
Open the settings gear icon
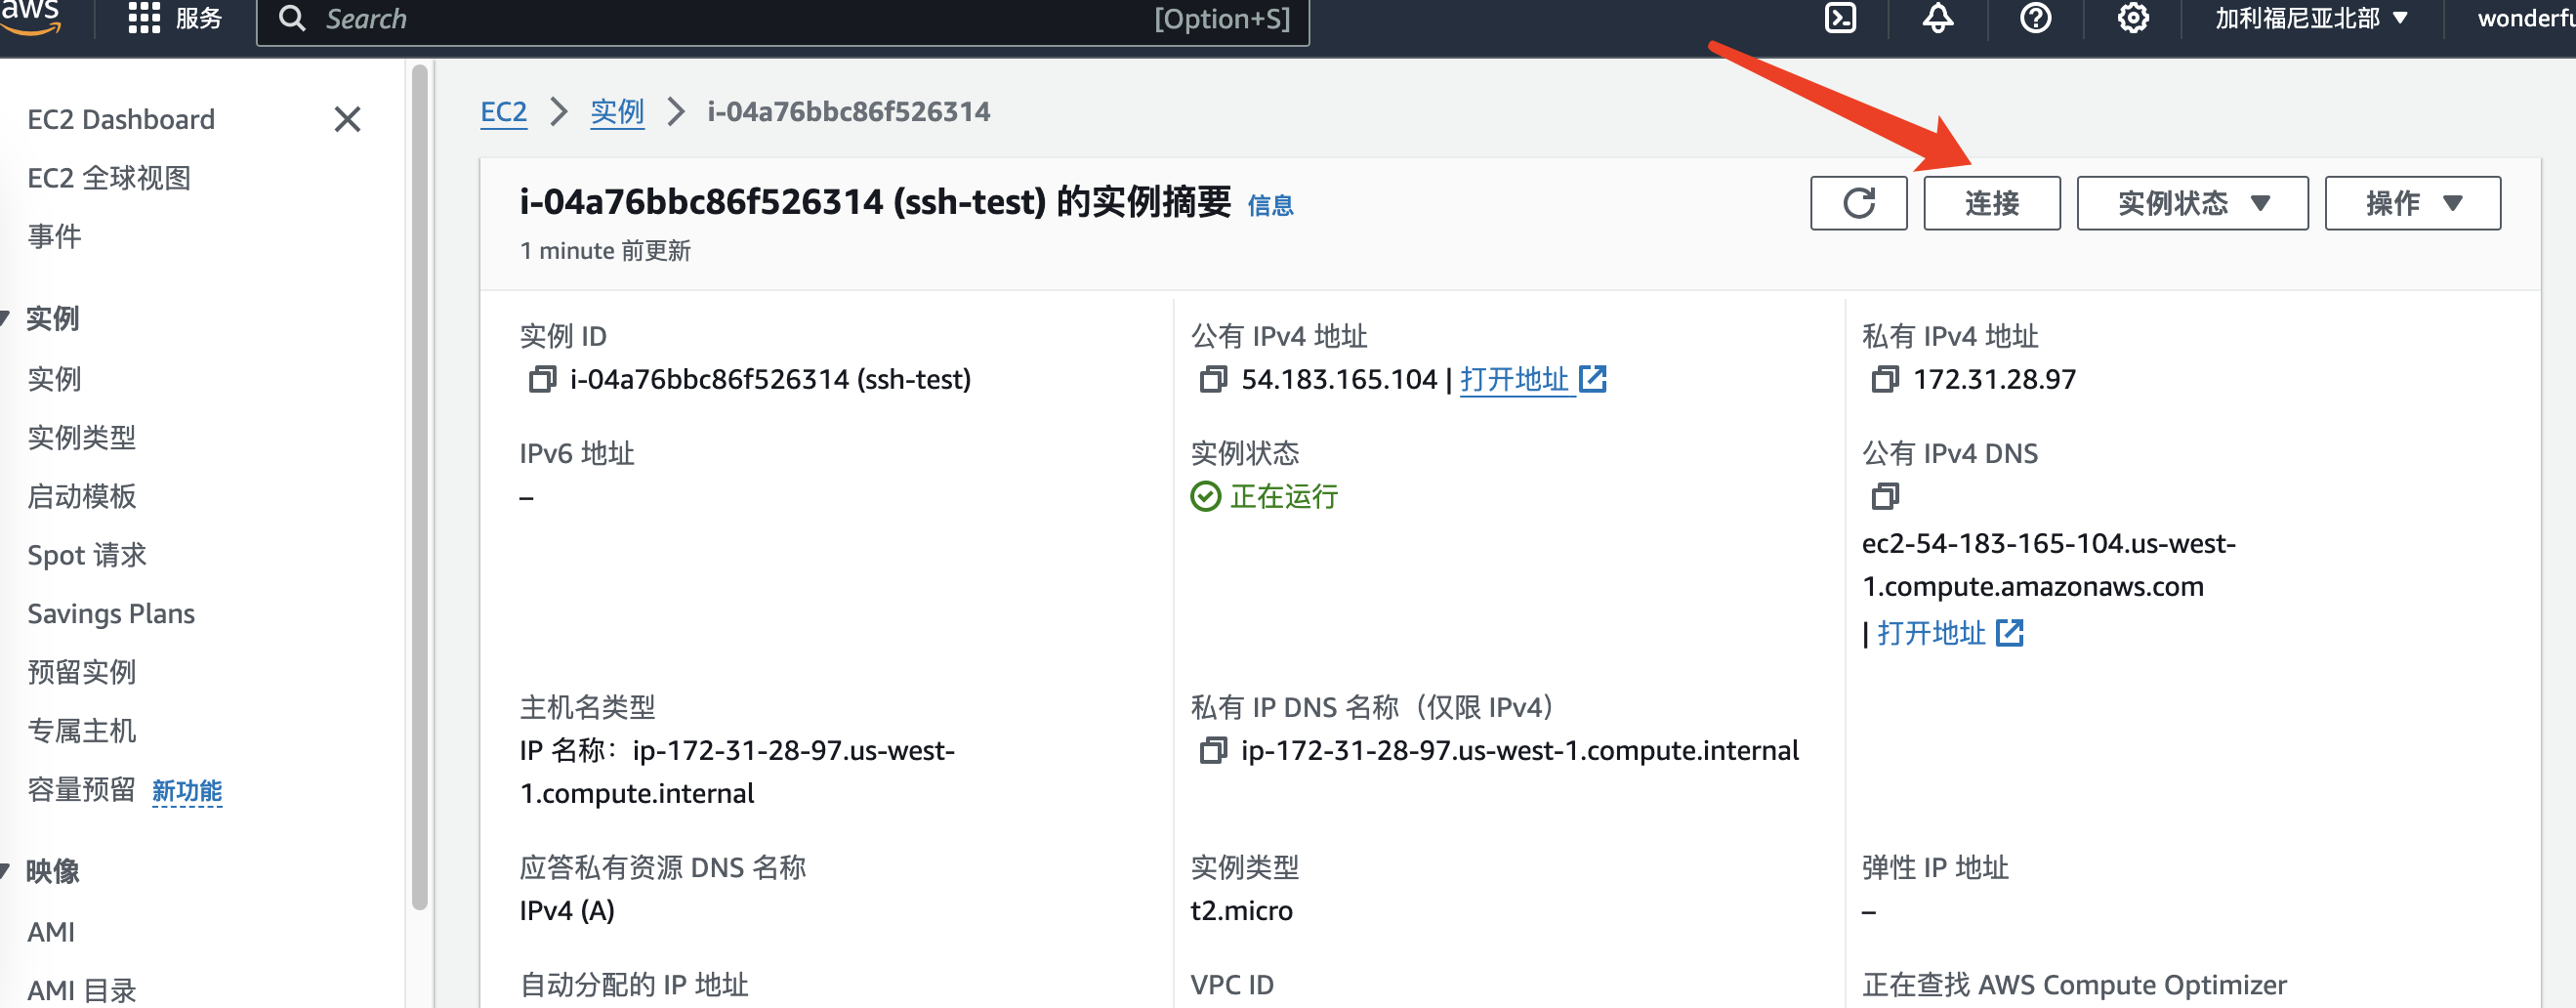pos(2133,18)
